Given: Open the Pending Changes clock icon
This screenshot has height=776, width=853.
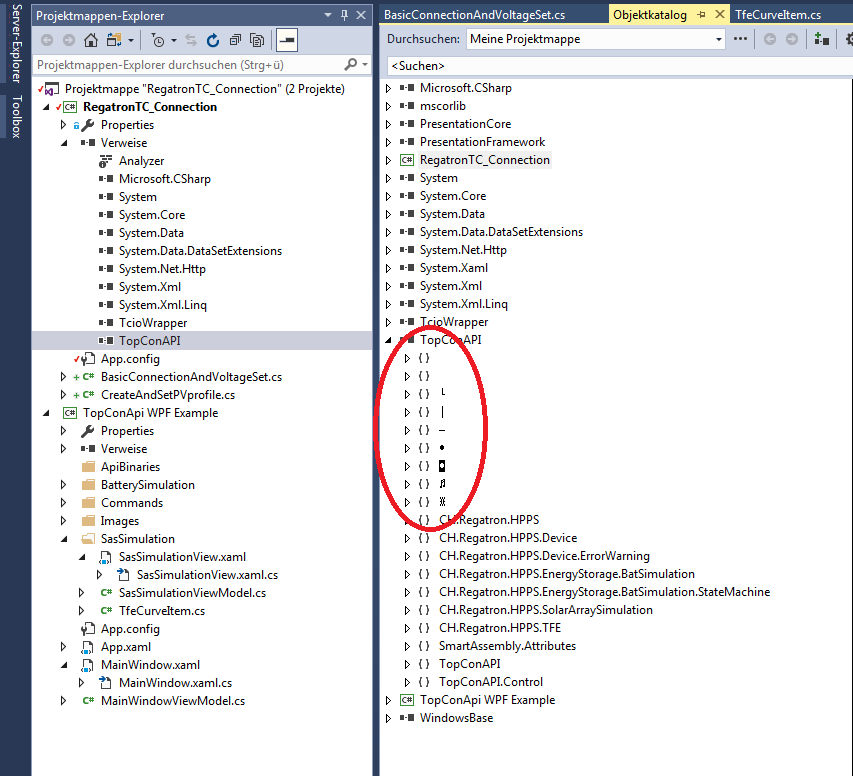Looking at the screenshot, I should pyautogui.click(x=158, y=41).
